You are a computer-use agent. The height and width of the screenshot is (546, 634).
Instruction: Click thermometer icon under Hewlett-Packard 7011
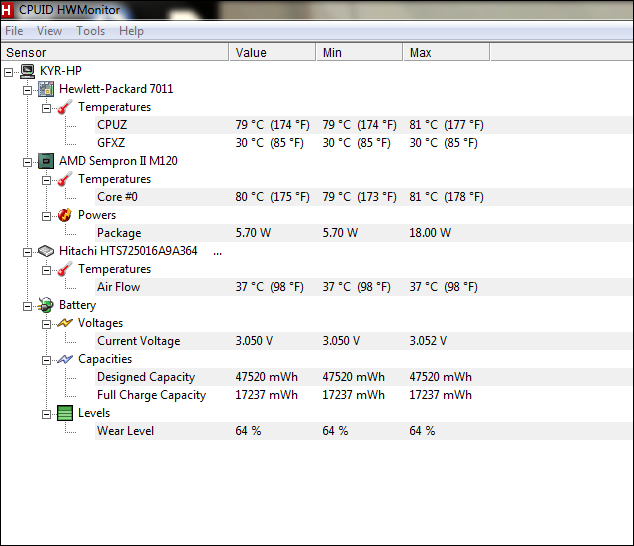coord(65,107)
